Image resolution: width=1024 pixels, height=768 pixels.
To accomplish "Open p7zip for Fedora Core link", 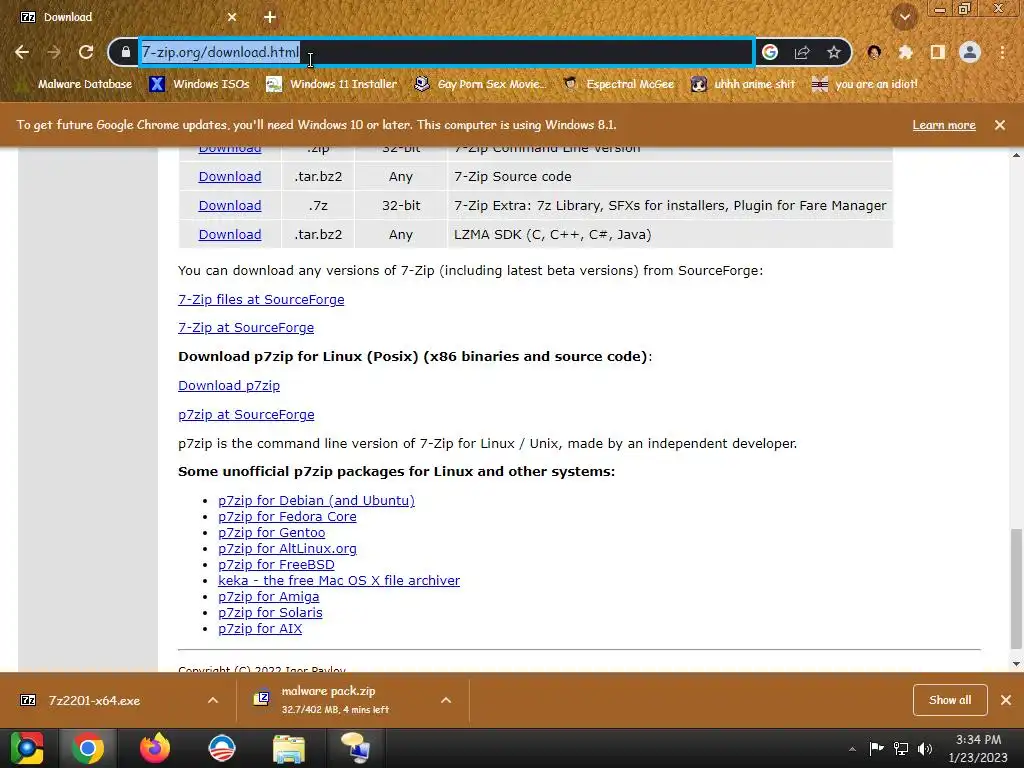I will [x=287, y=516].
